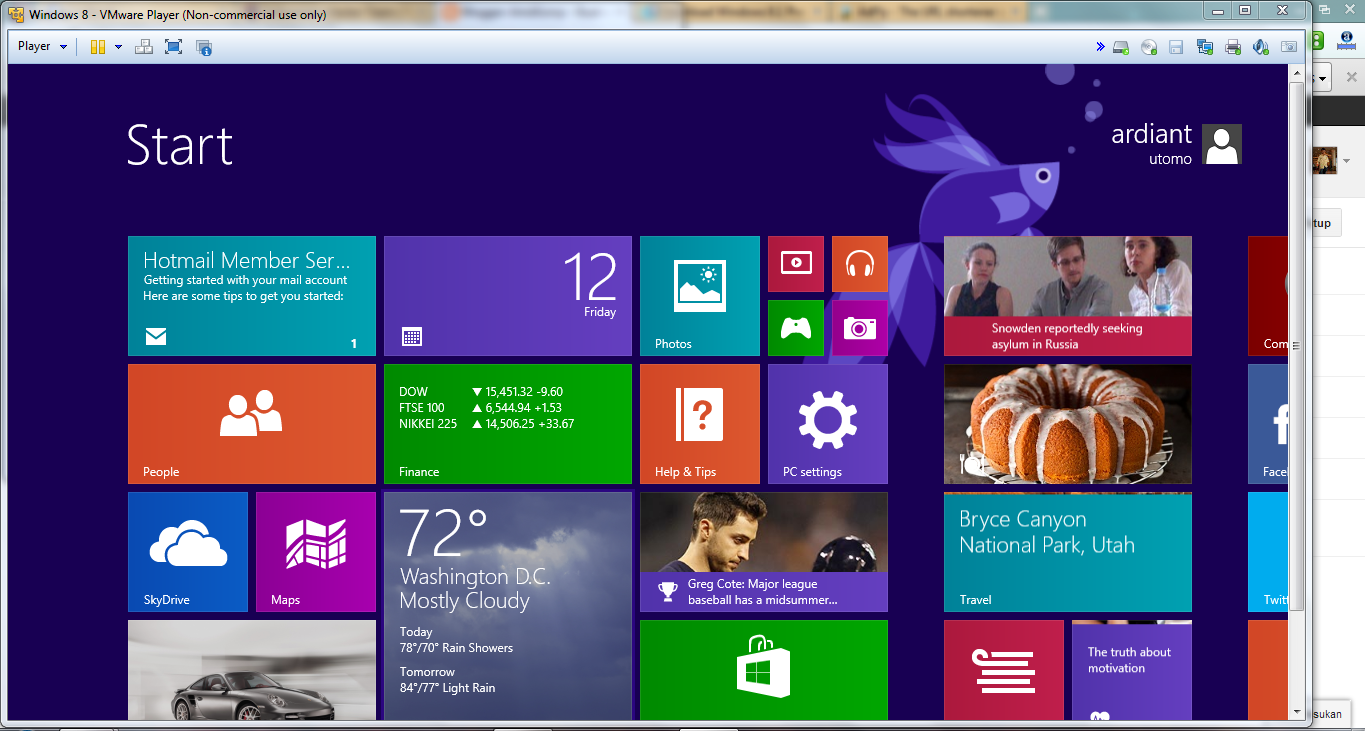1365x731 pixels.
Task: Open the Hotmail Member Services mail tile
Action: tap(252, 296)
